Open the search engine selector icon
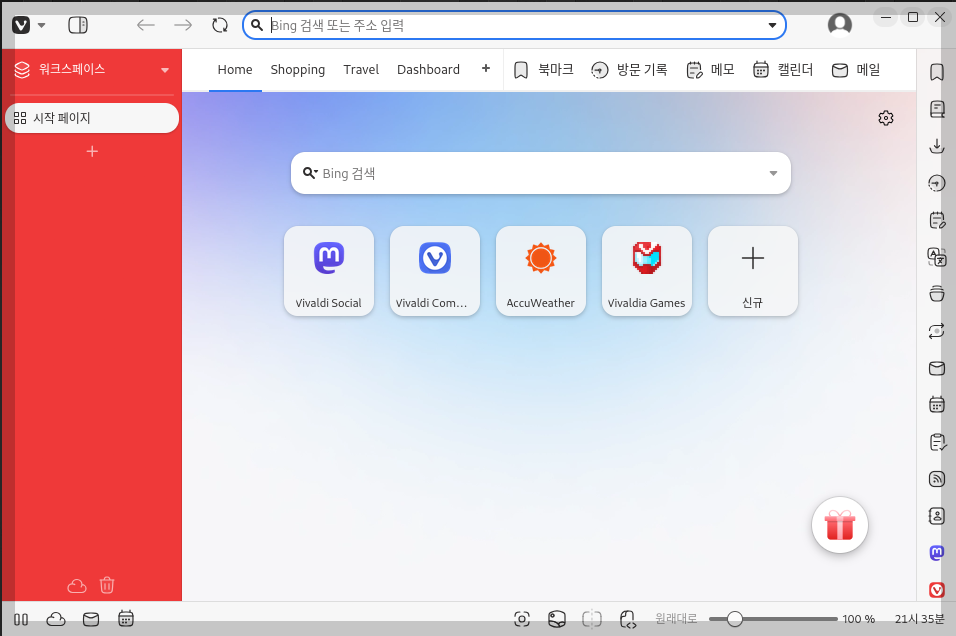The image size is (956, 636). [x=310, y=173]
